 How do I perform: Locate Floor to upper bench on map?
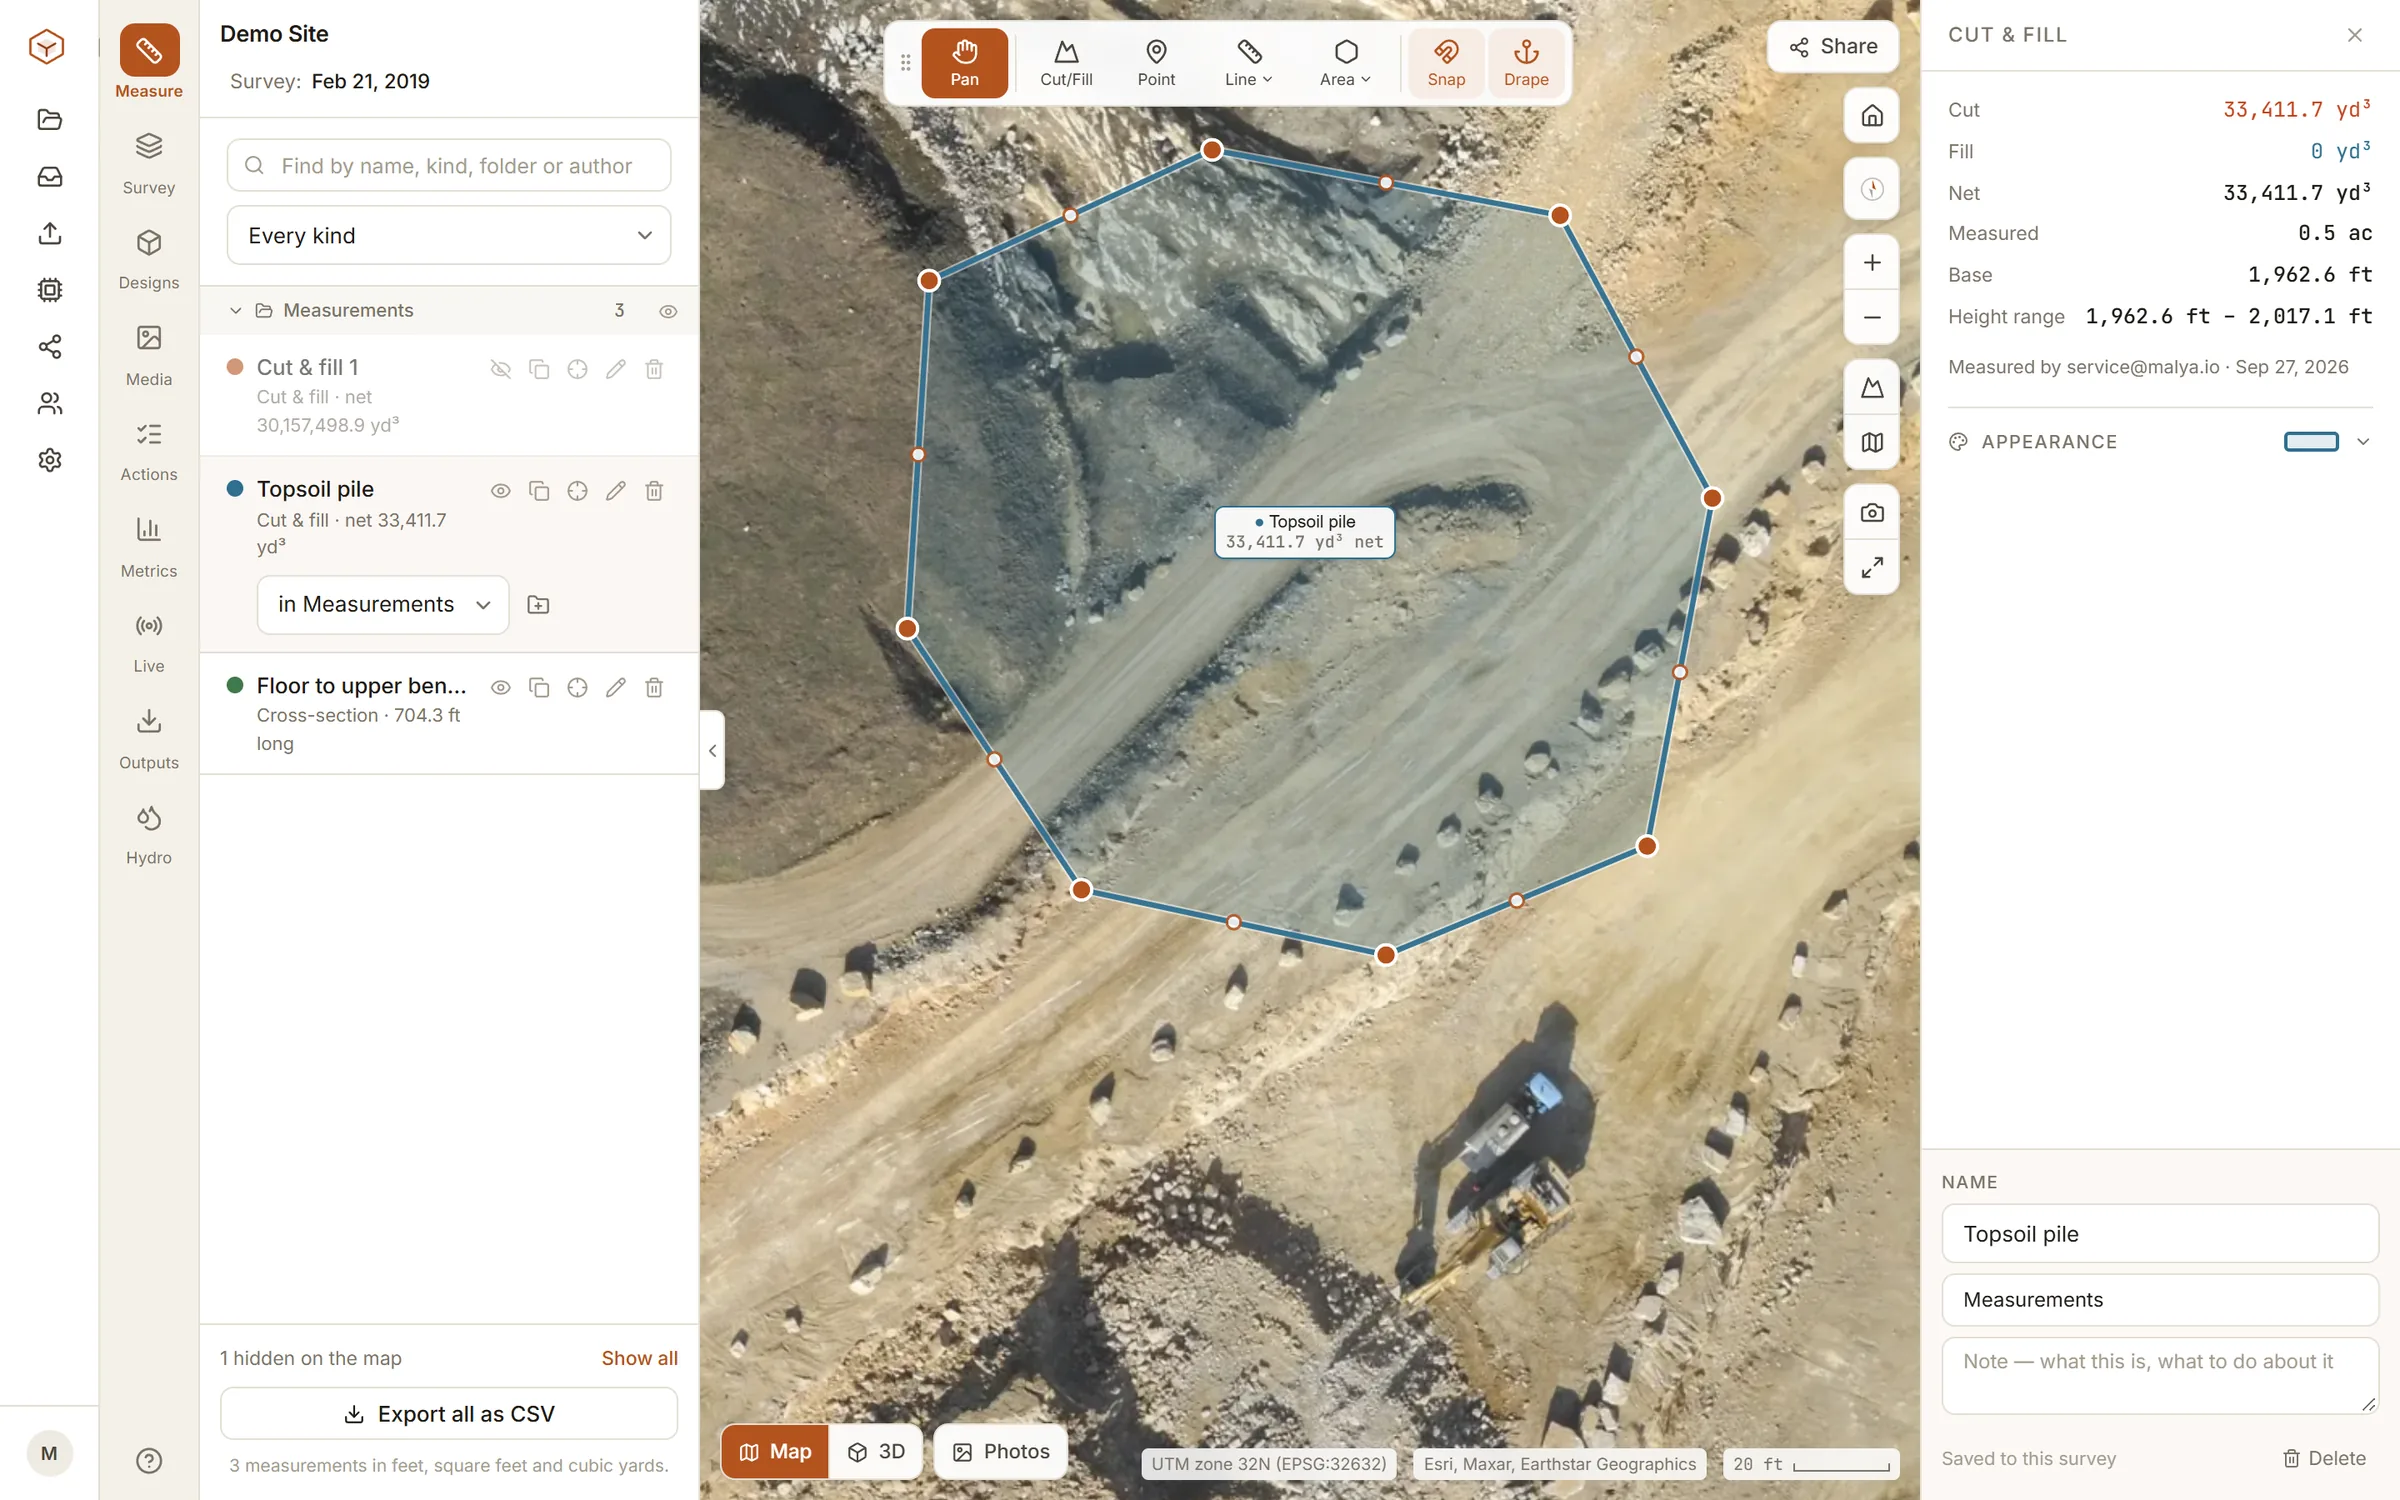pyautogui.click(x=577, y=687)
